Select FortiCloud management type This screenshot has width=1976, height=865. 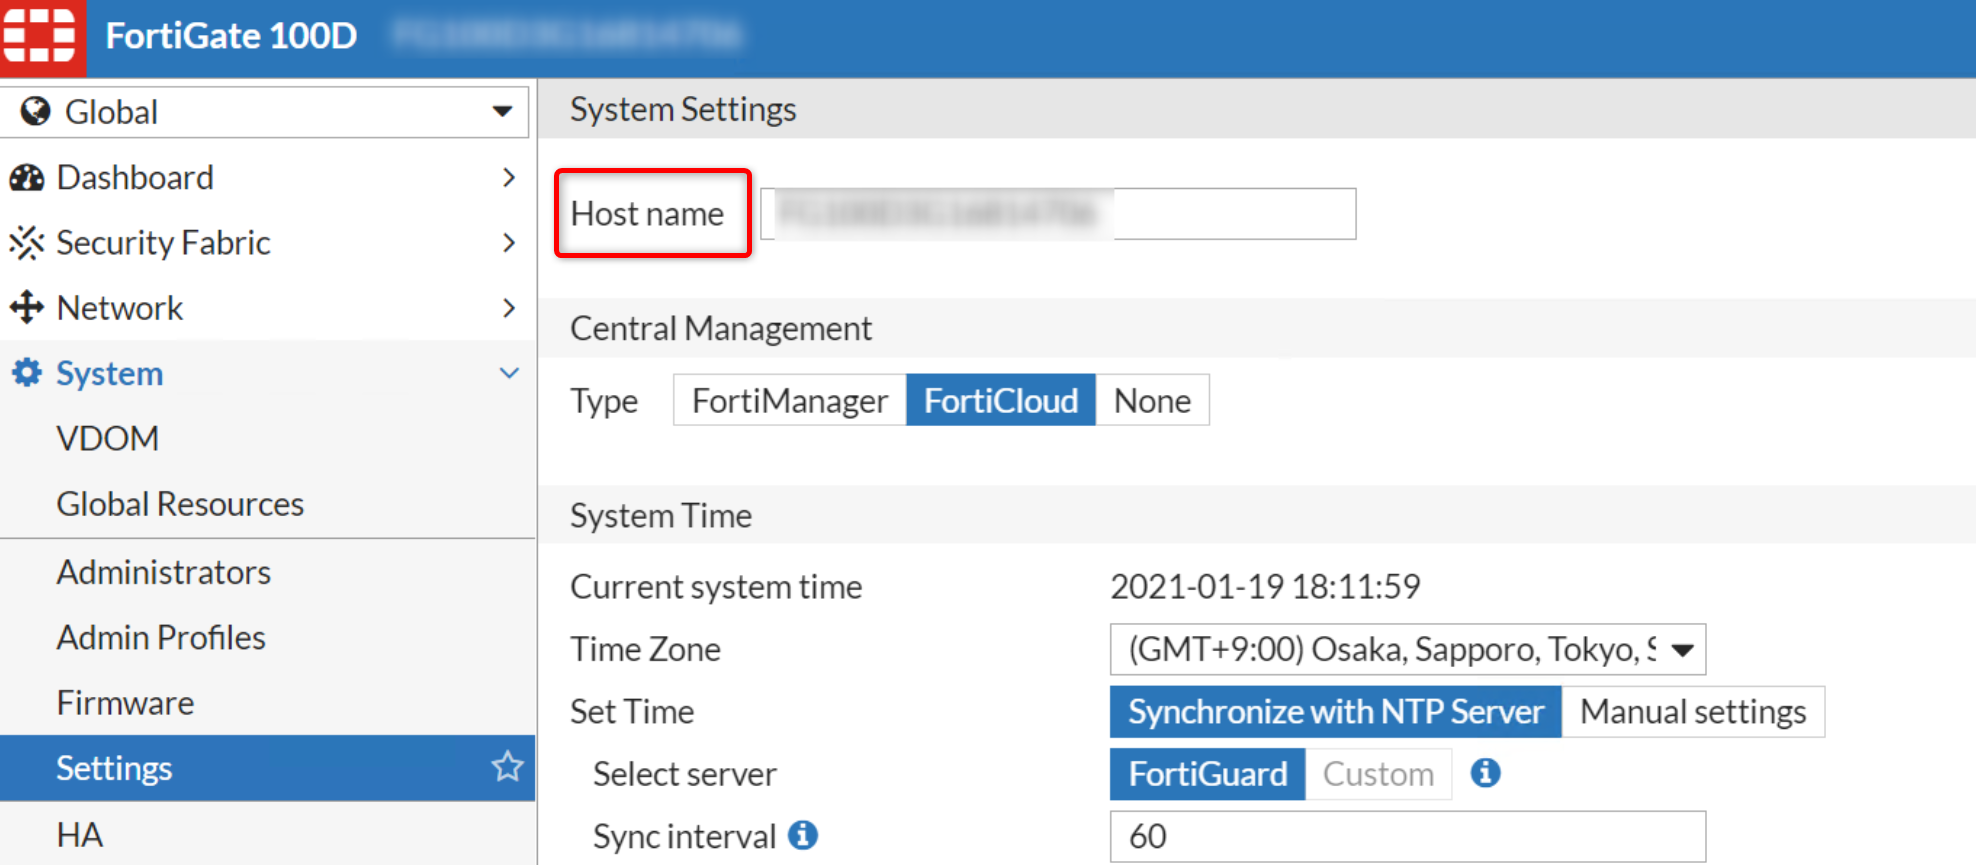[x=1000, y=401]
